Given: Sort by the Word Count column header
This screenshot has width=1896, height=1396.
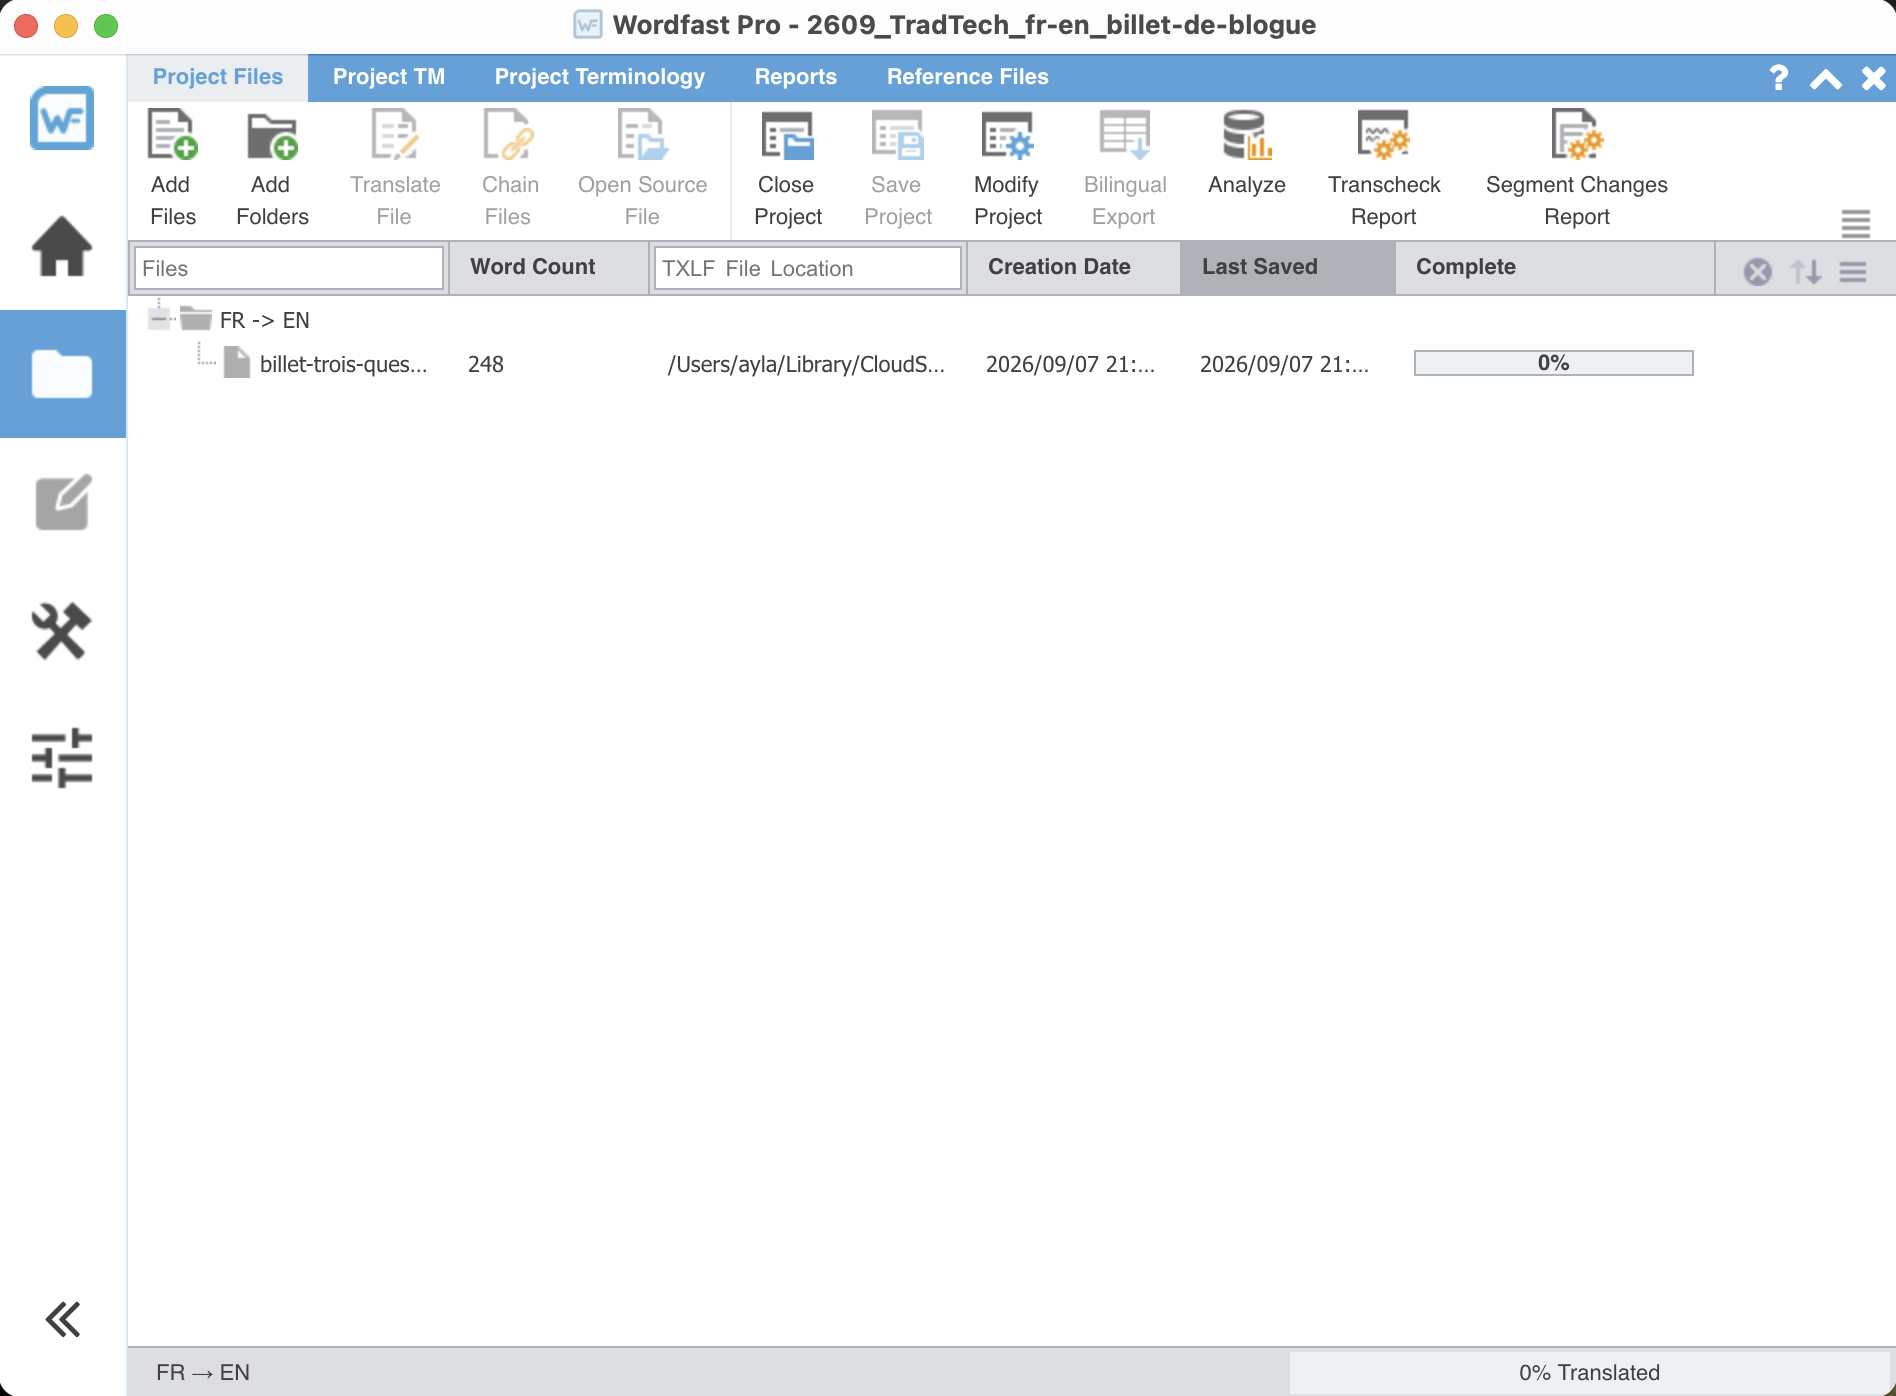Looking at the screenshot, I should [x=548, y=267].
